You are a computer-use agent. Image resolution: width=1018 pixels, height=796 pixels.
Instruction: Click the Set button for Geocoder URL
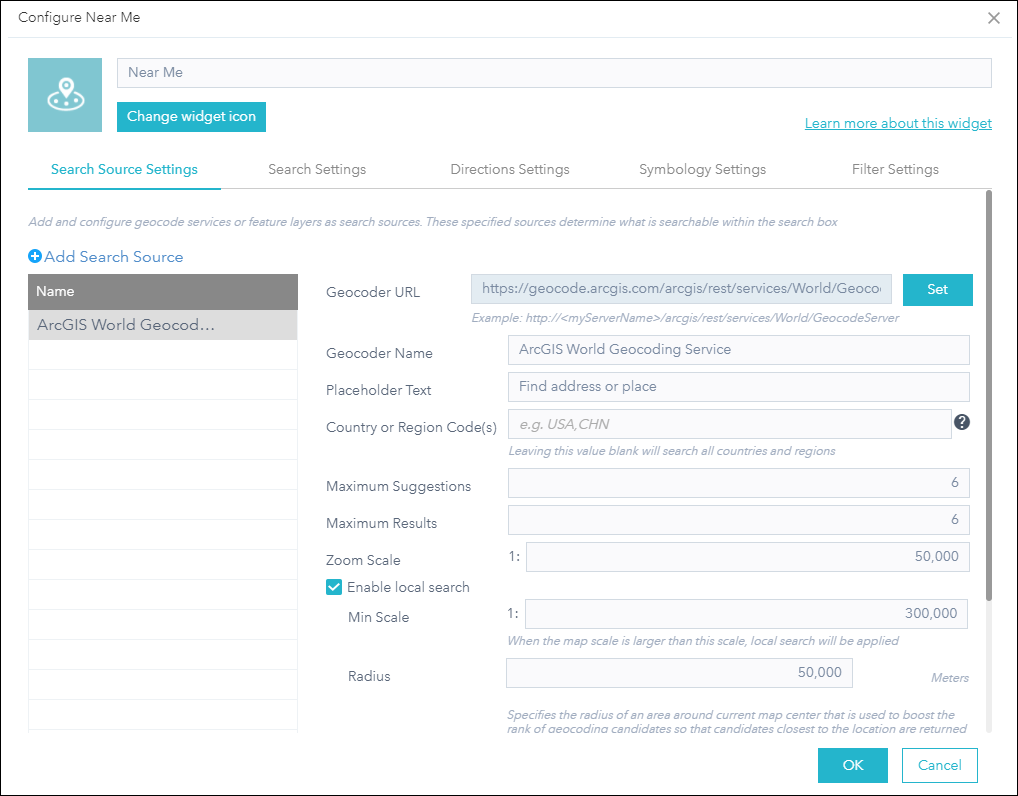pos(937,290)
